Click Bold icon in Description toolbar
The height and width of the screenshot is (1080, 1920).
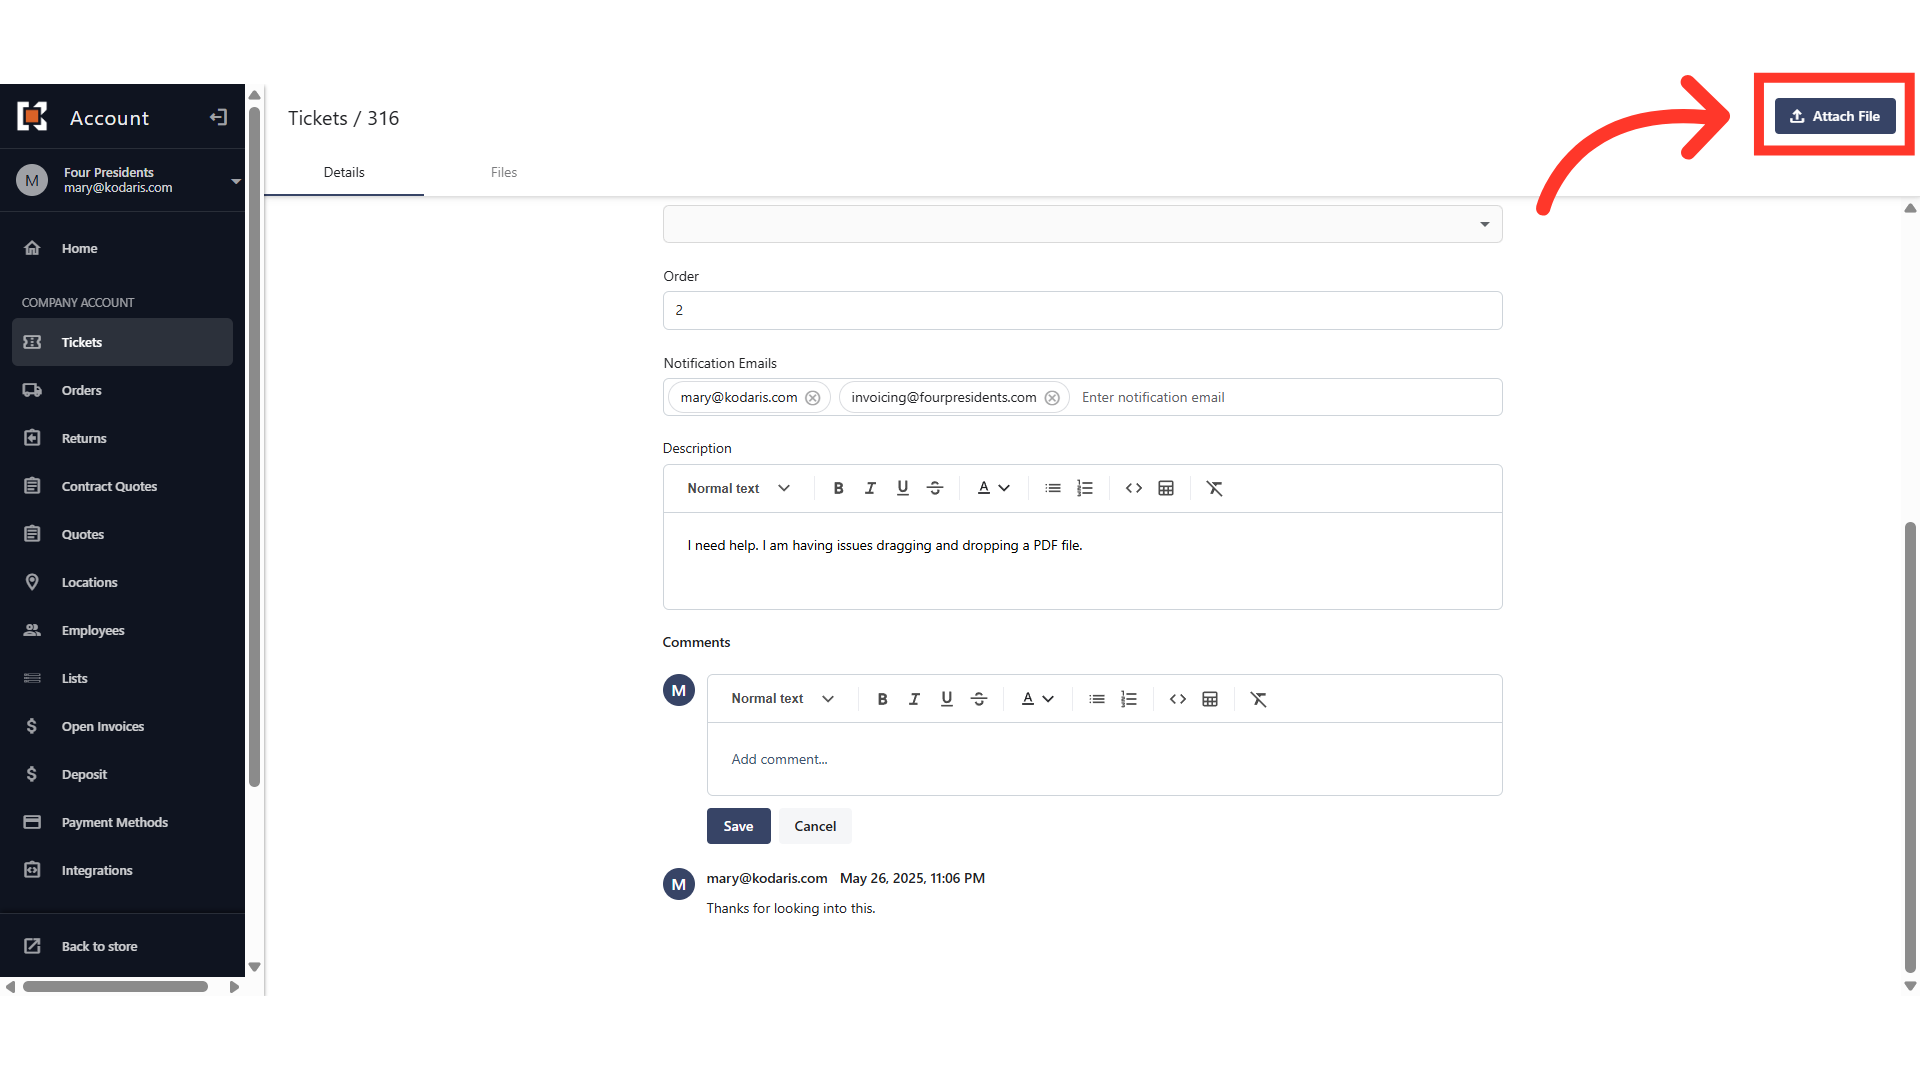pos(838,488)
